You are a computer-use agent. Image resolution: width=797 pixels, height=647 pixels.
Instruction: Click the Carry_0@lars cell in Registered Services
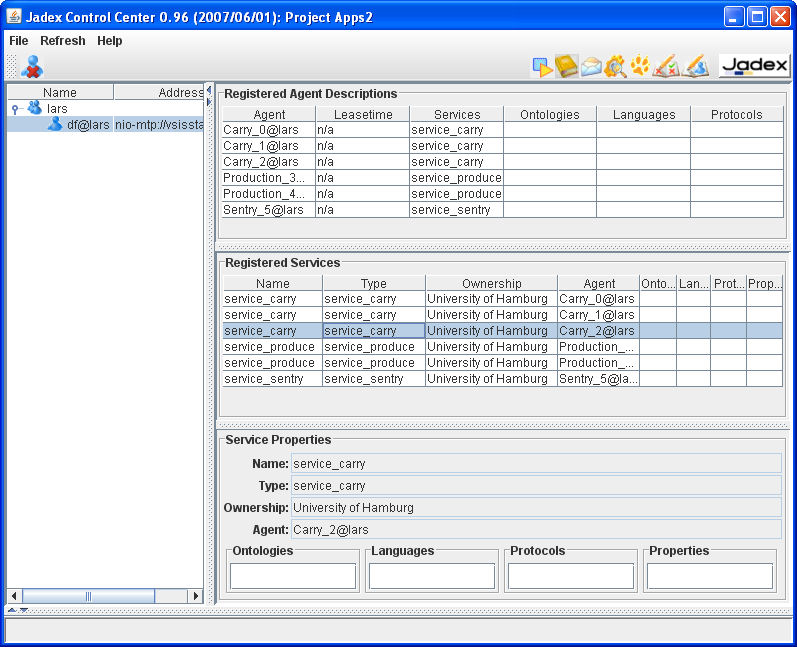(x=598, y=299)
